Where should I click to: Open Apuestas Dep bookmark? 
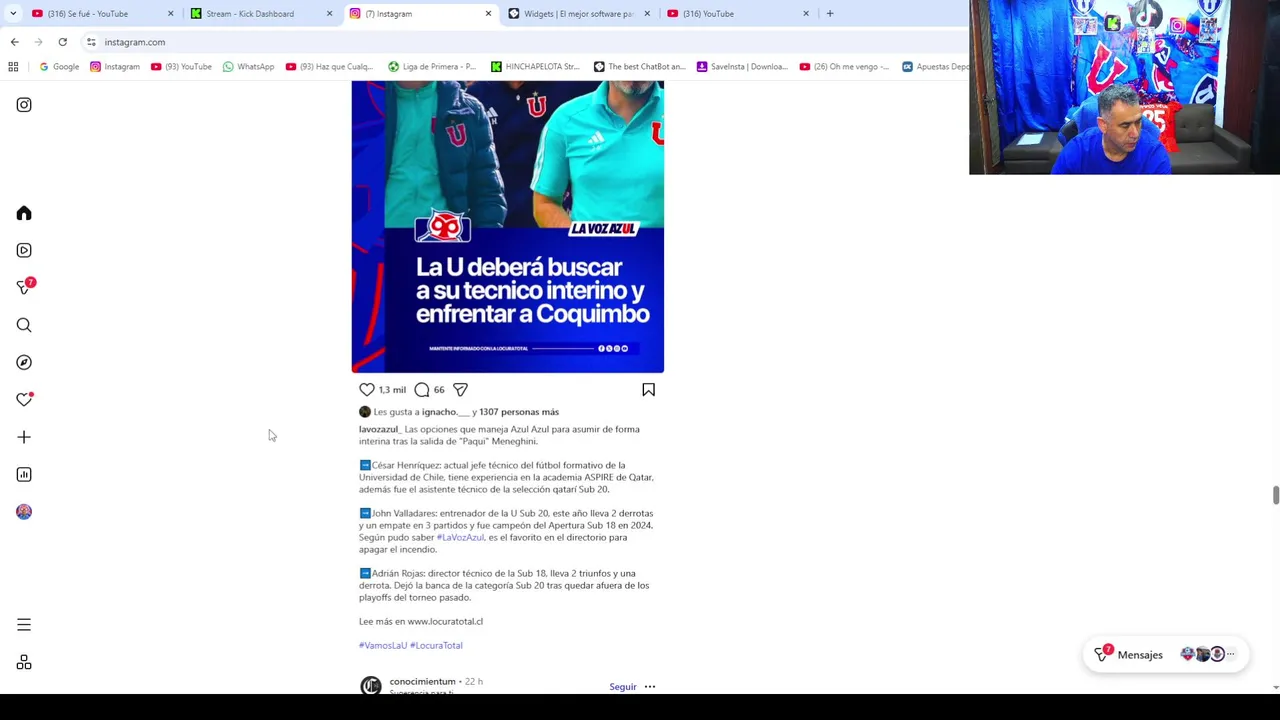click(x=934, y=67)
